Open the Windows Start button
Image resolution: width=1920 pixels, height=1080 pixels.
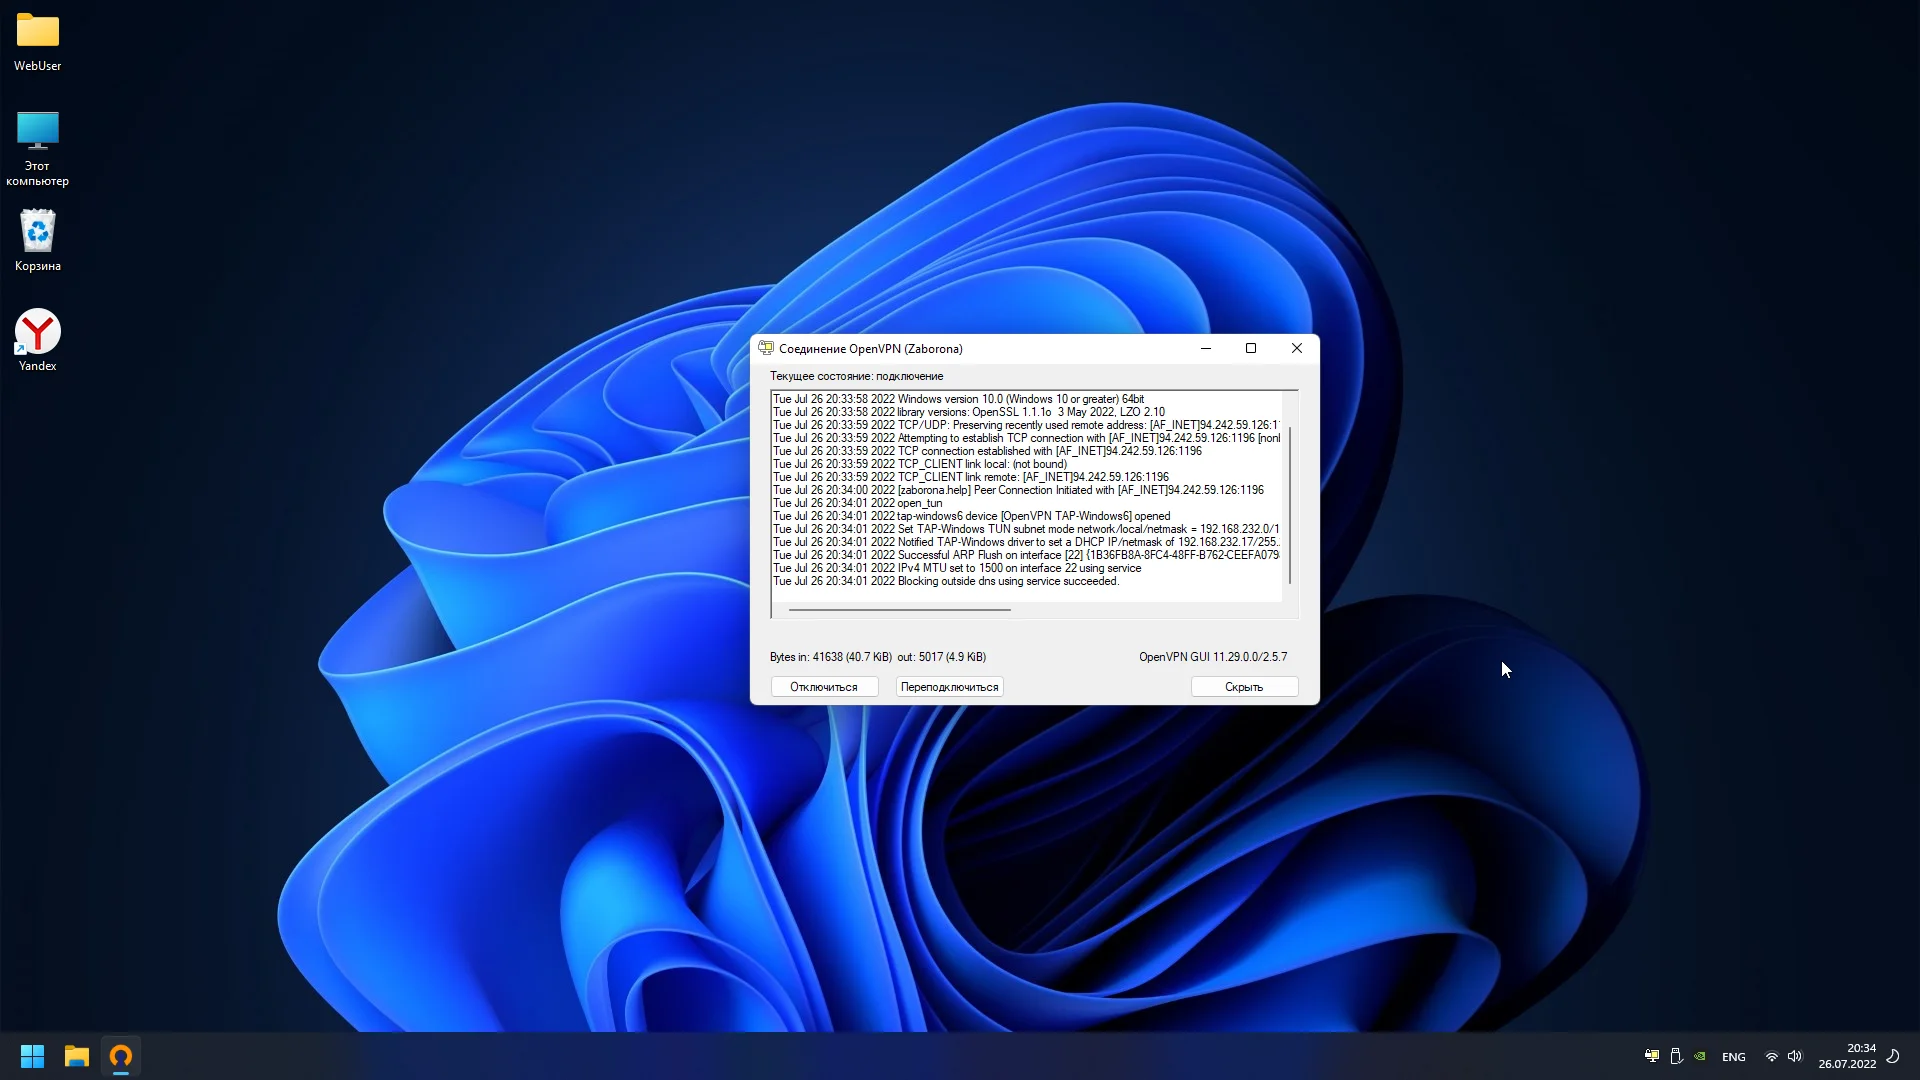click(32, 1056)
